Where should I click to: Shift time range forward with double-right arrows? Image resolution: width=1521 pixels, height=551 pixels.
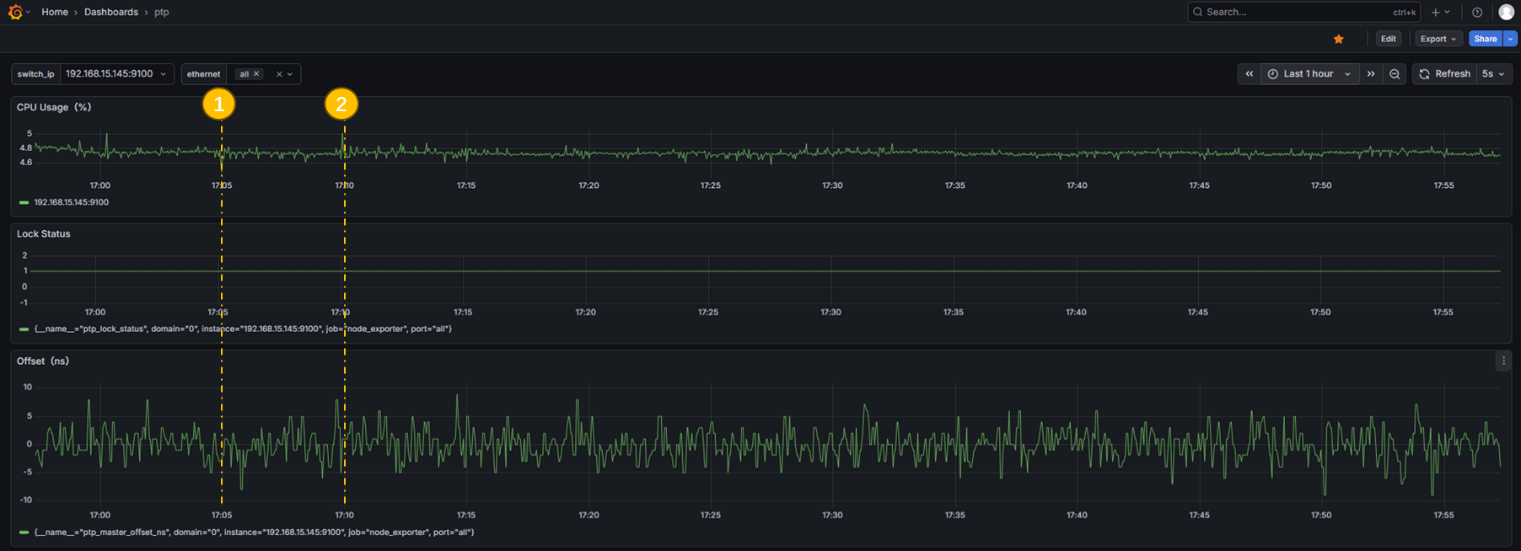click(1371, 74)
